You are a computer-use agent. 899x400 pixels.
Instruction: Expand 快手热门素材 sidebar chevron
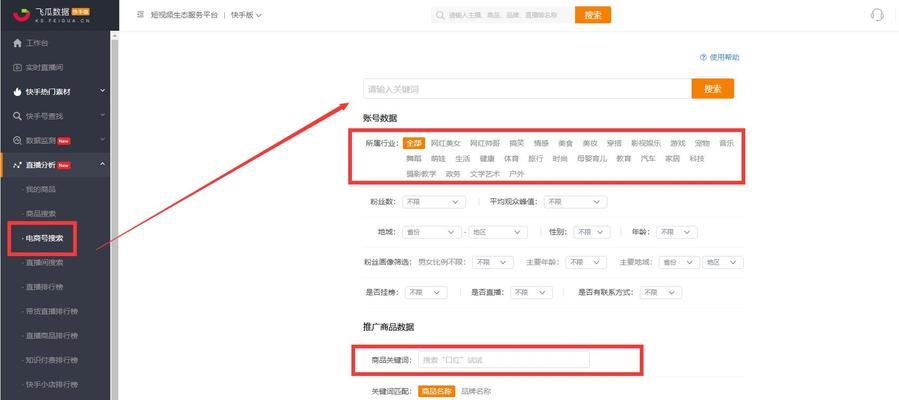point(103,91)
